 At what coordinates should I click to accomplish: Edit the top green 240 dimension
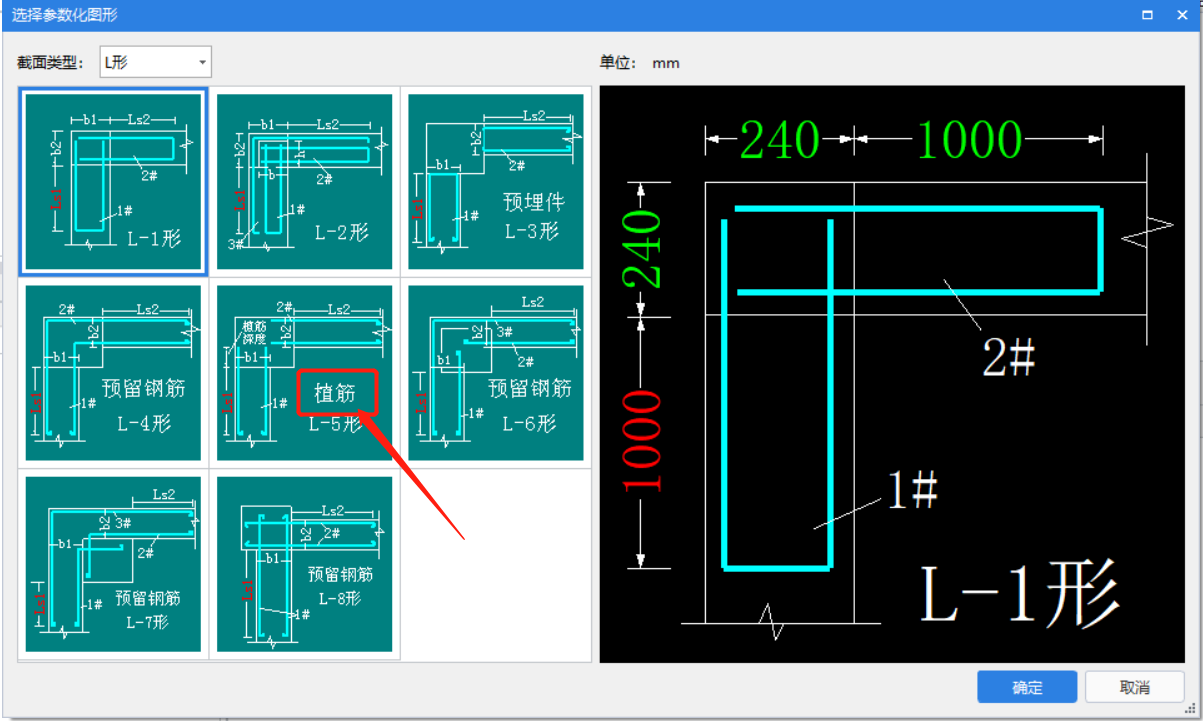pyautogui.click(x=780, y=140)
